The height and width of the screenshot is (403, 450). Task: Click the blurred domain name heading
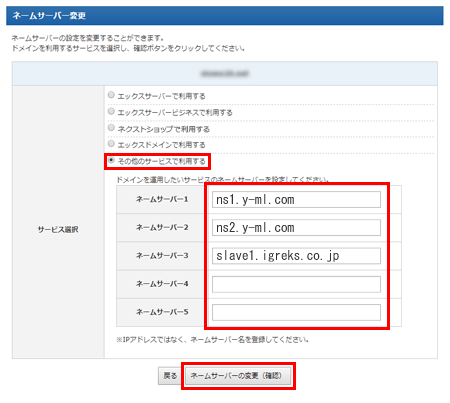tap(225, 73)
